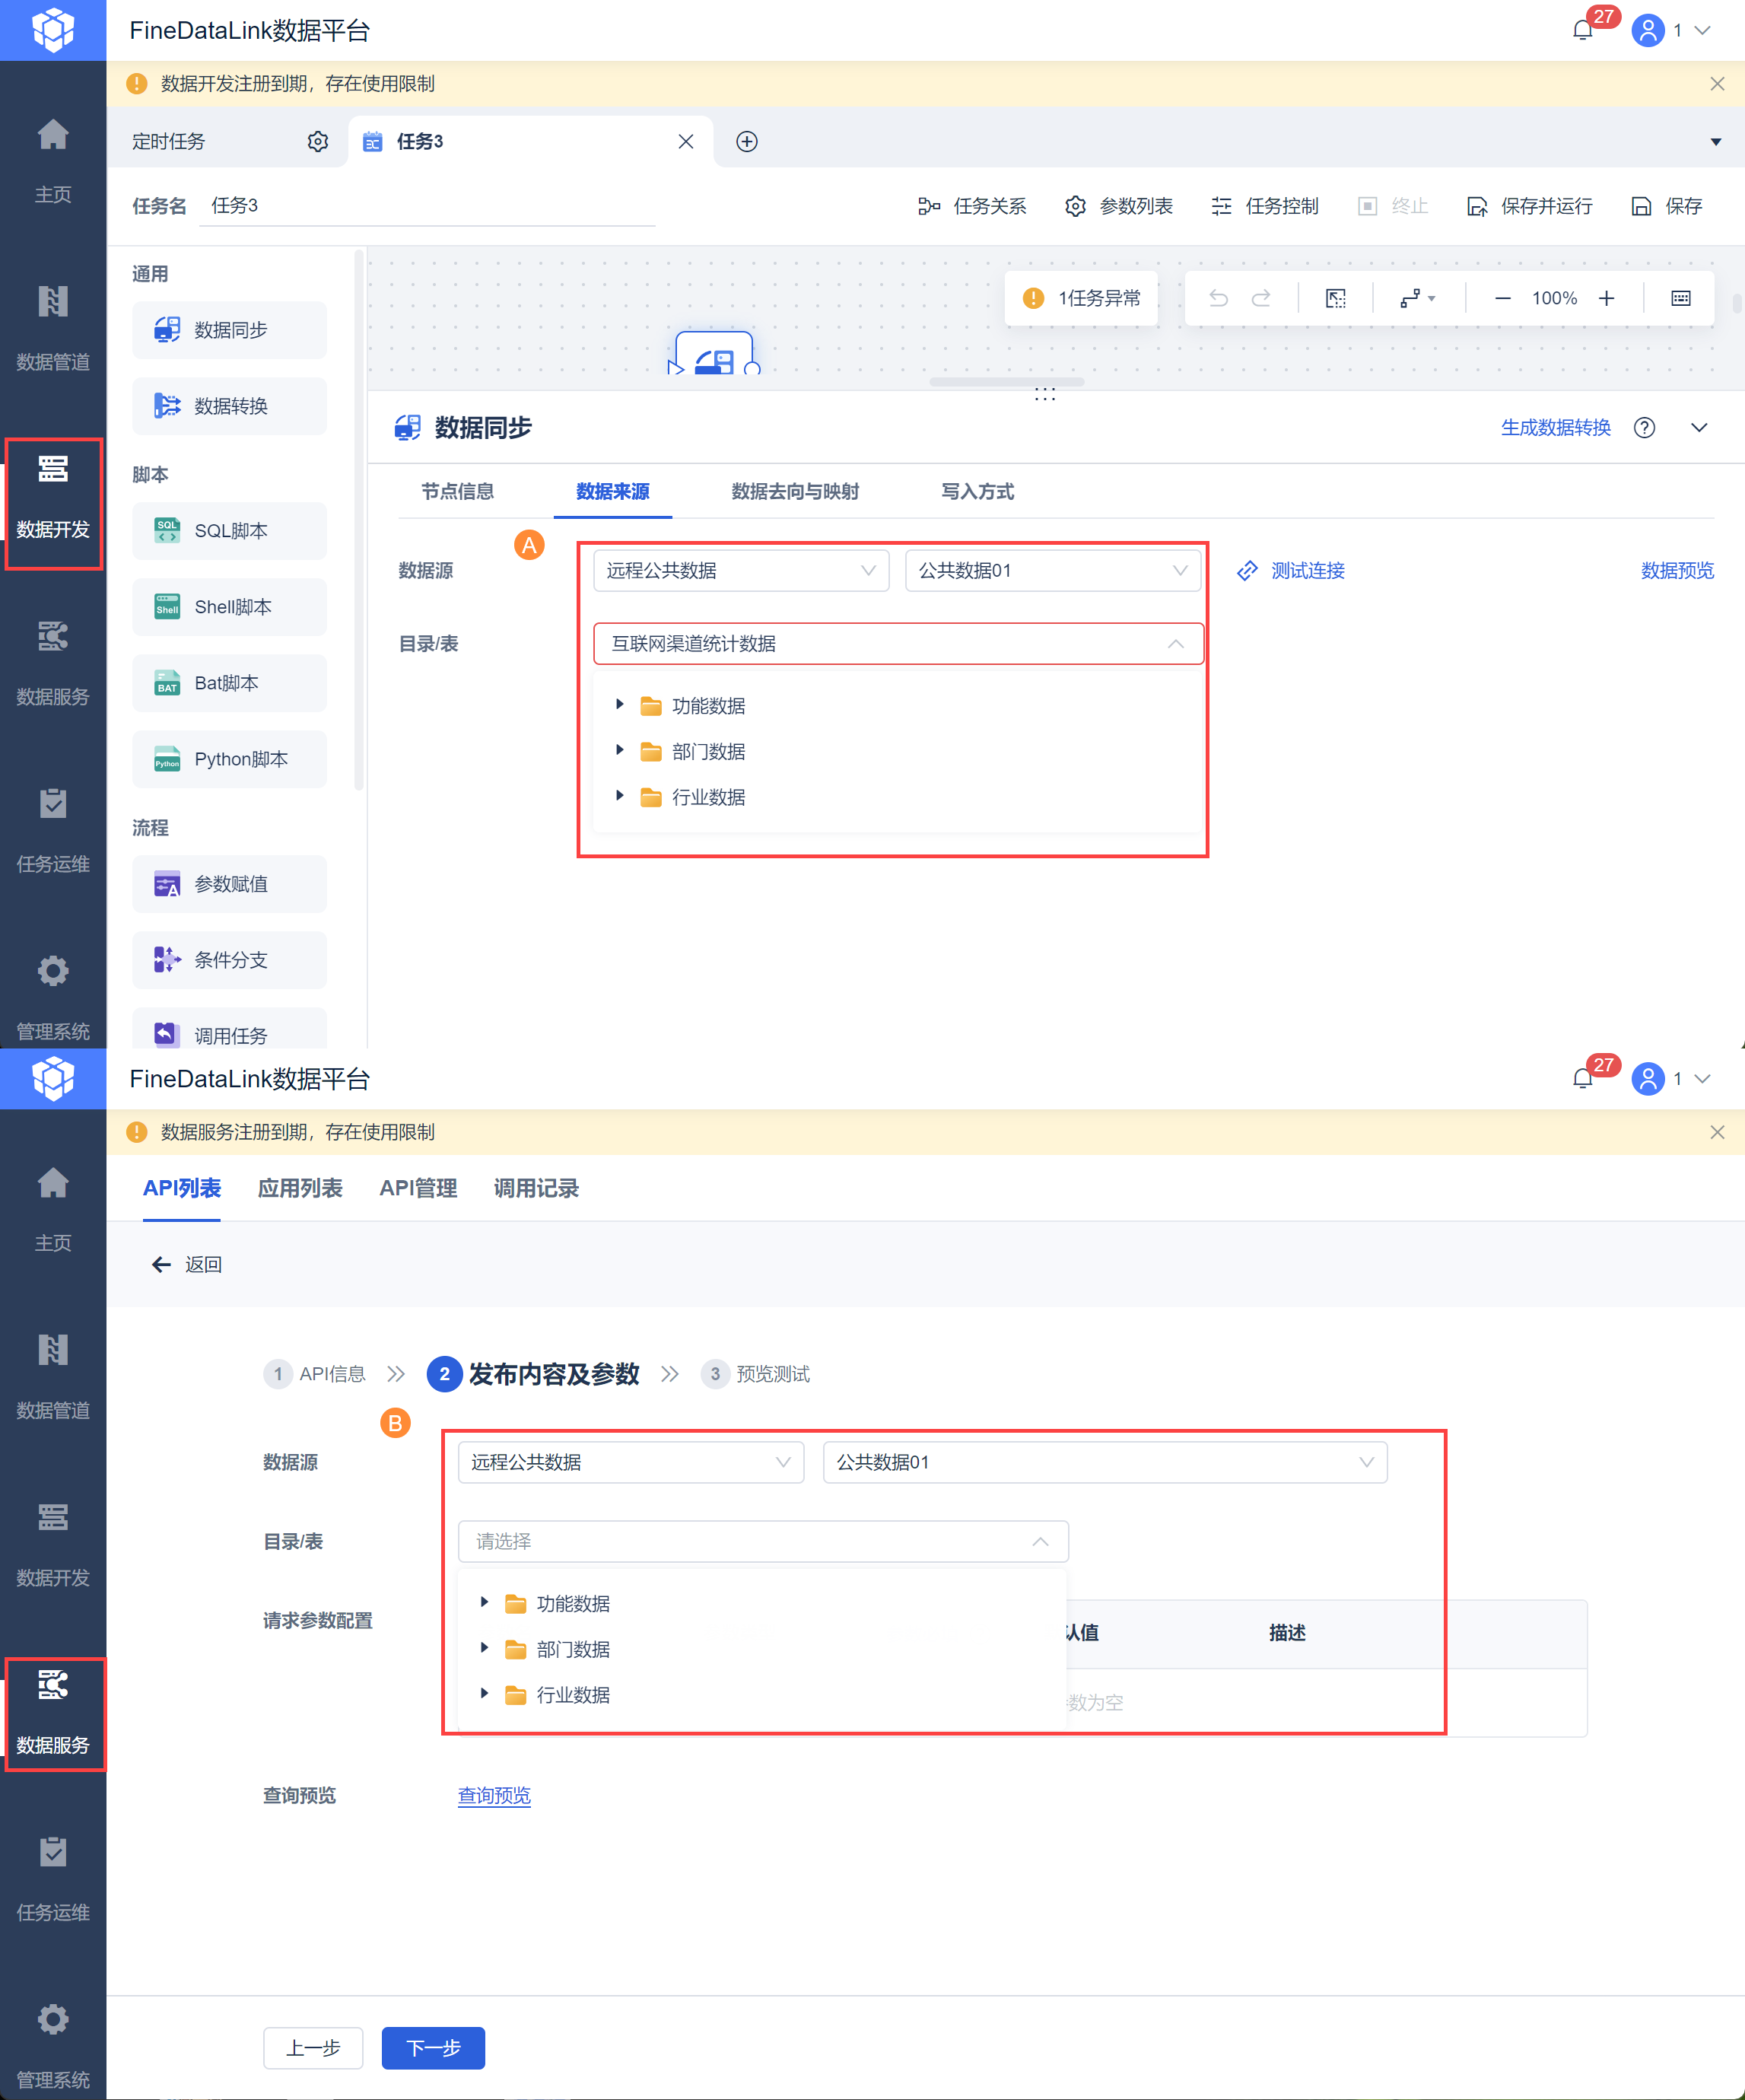Expand 行业数据 folder in the API tree
This screenshot has width=1745, height=2100.
[485, 1694]
